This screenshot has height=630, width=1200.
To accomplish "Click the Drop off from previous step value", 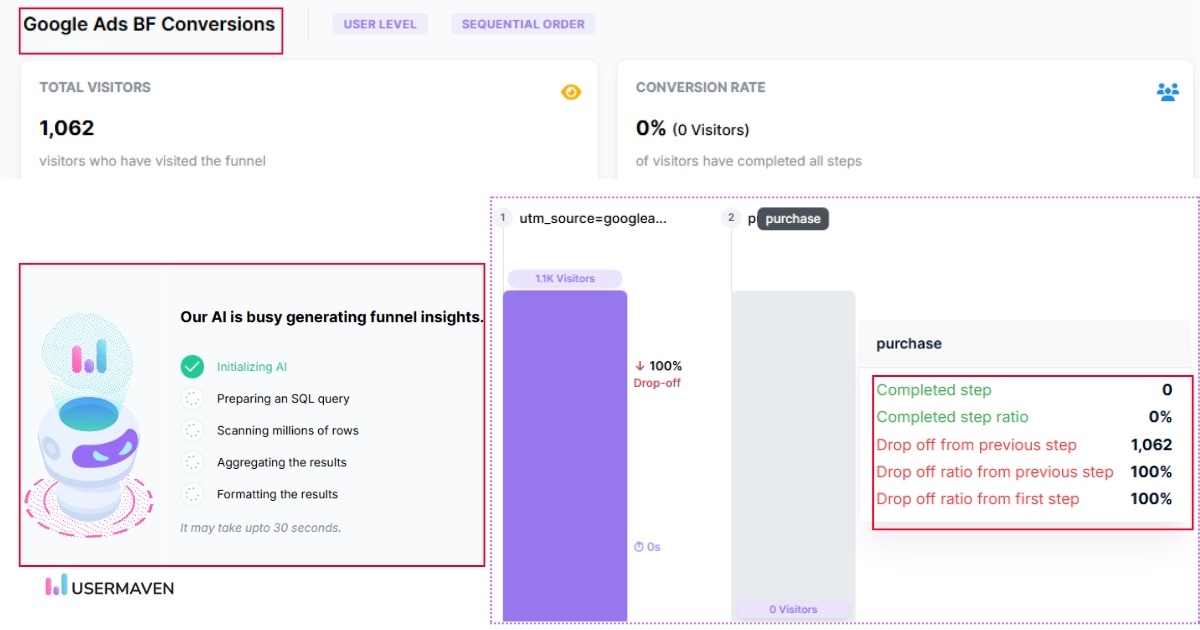I will [1152, 444].
